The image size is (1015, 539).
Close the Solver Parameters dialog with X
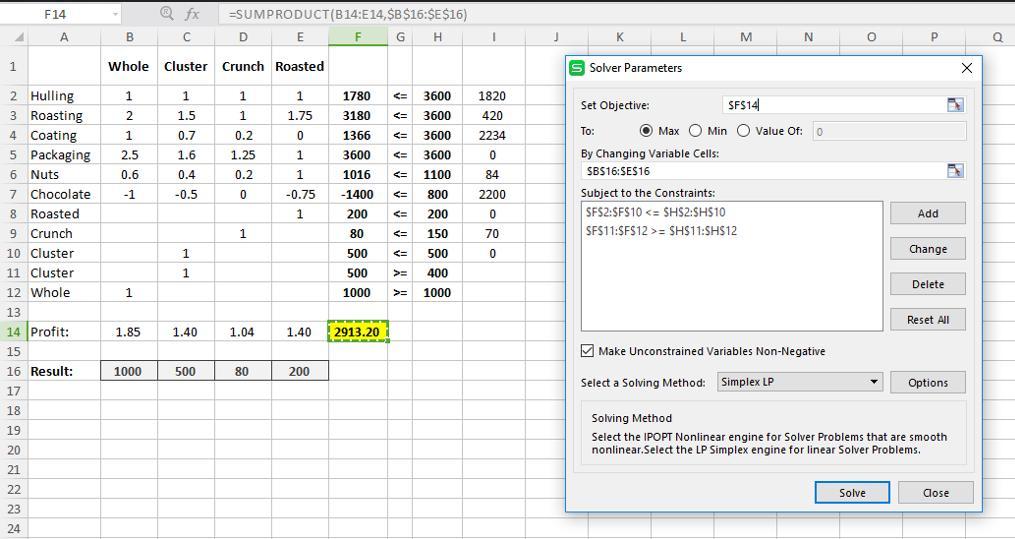[966, 68]
